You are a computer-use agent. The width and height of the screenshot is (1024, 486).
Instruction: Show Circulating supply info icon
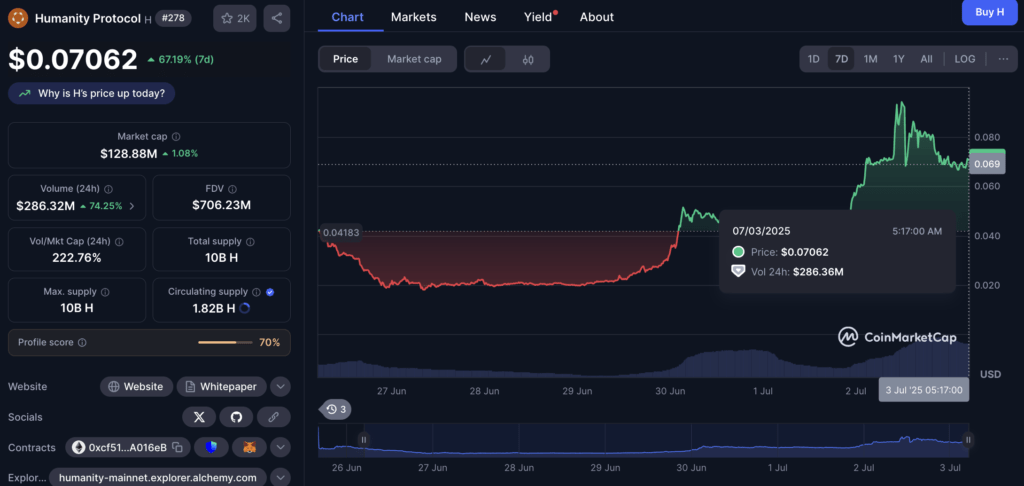[257, 292]
